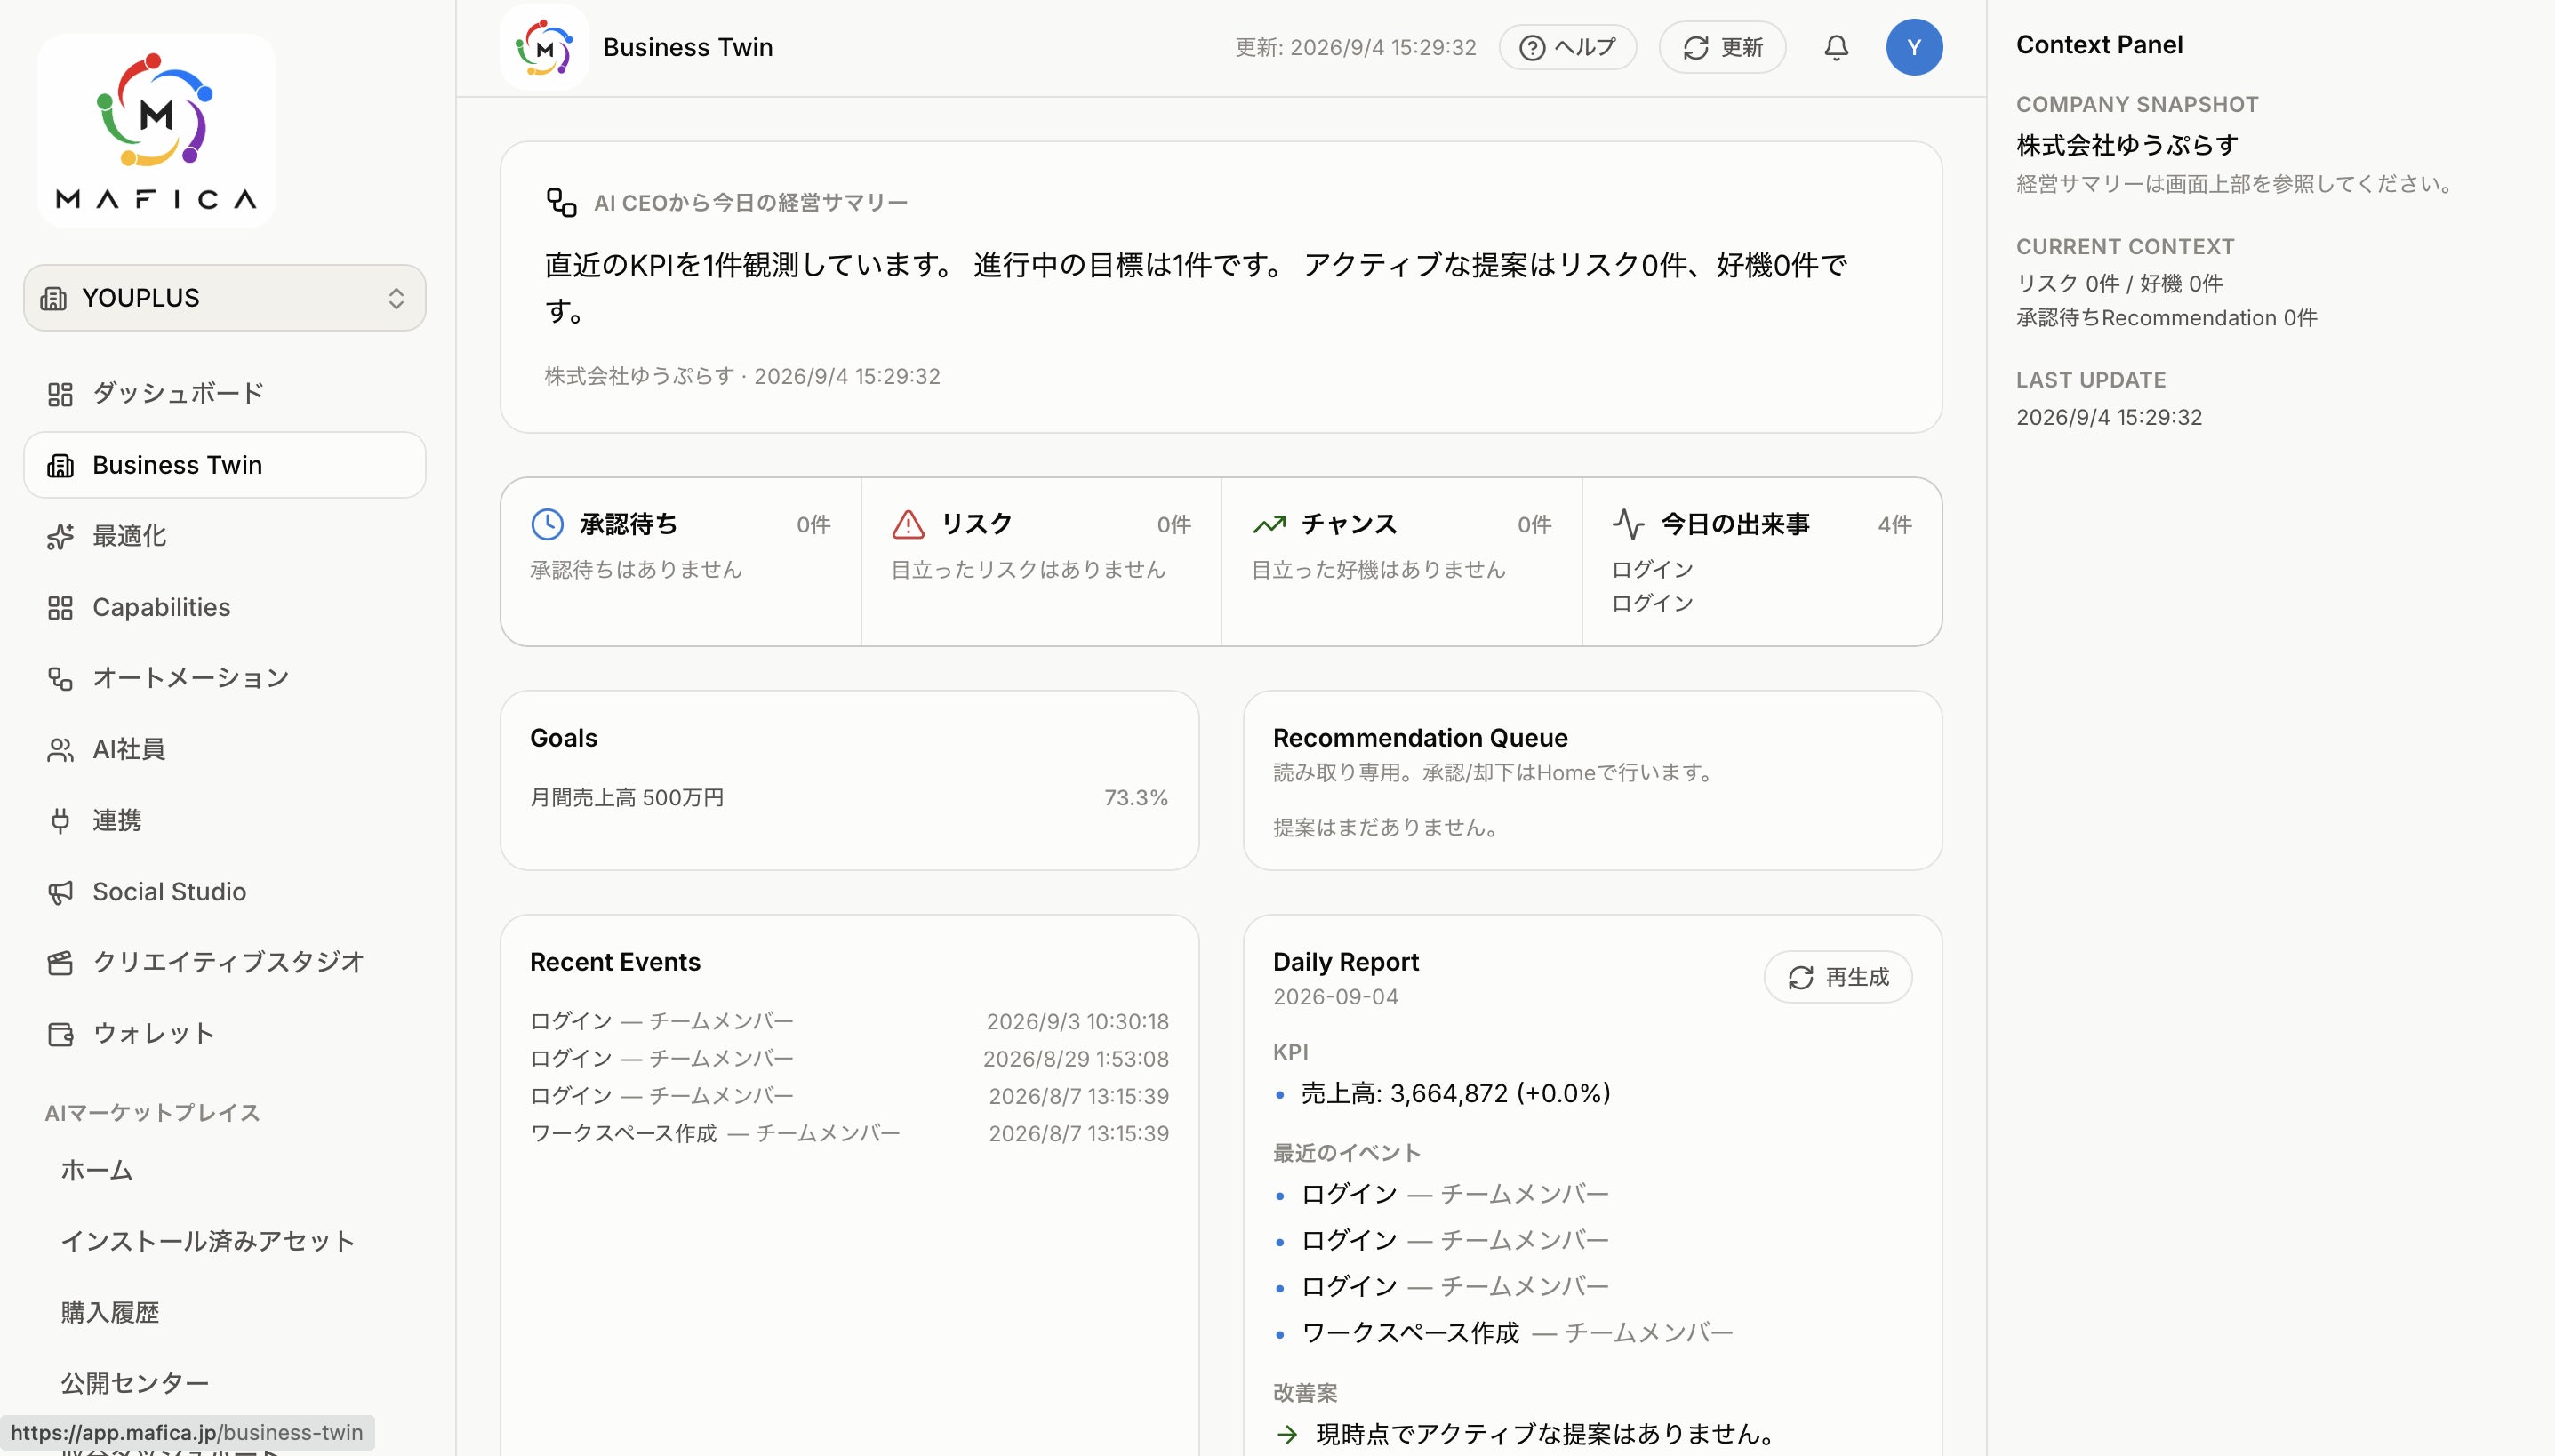2555x1456 pixels.
Task: Open the ウォレット wallet icon
Action: tap(60, 1034)
